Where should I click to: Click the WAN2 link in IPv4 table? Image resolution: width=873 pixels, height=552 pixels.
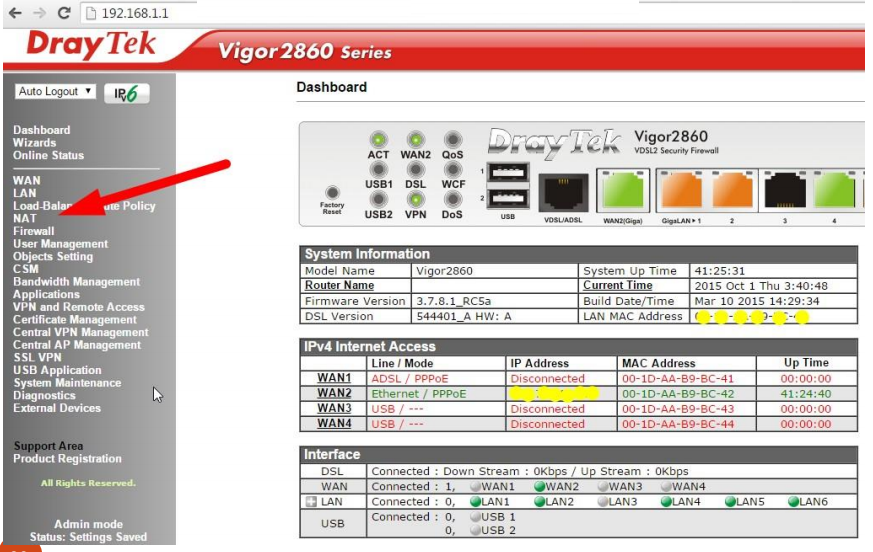334,394
